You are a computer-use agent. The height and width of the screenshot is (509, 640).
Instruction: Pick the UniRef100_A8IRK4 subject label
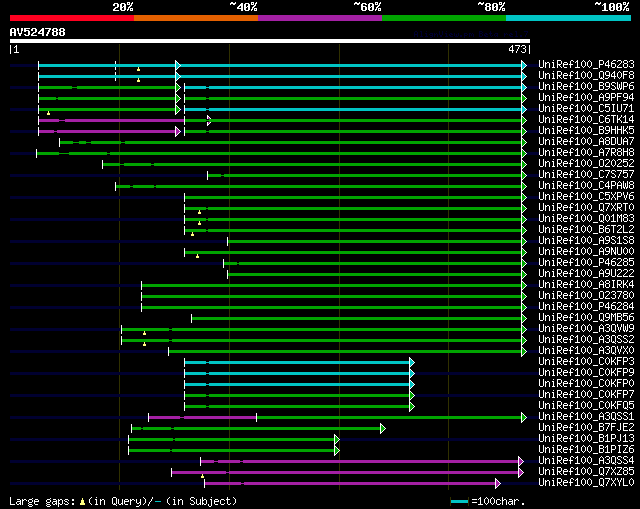pos(586,285)
